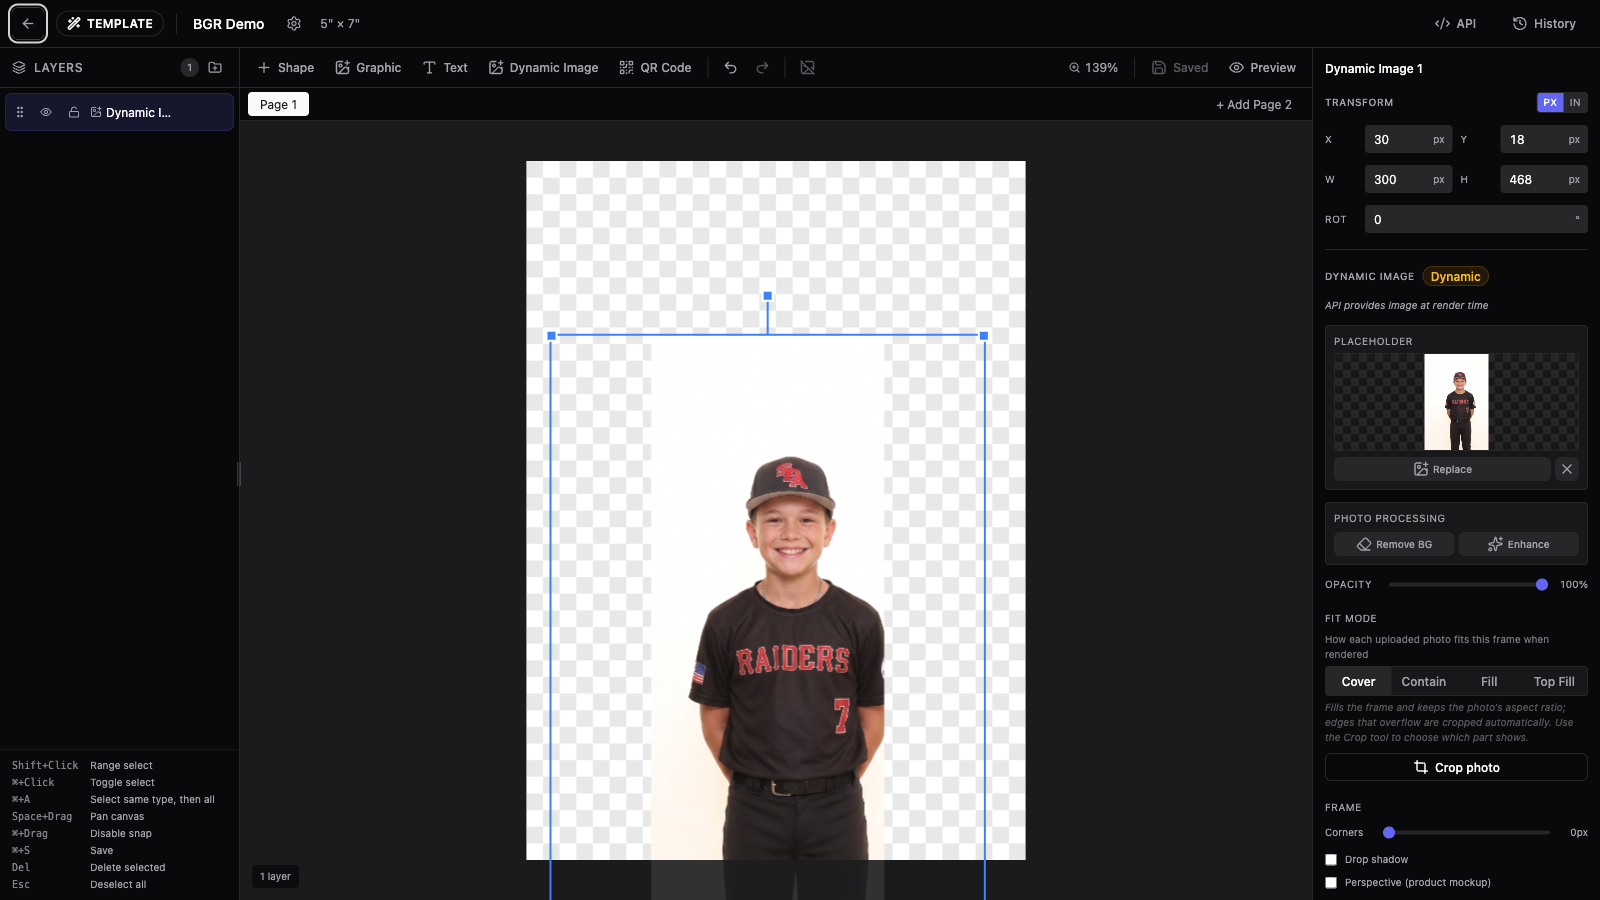Add a Text element
The image size is (1600, 900).
(x=445, y=68)
